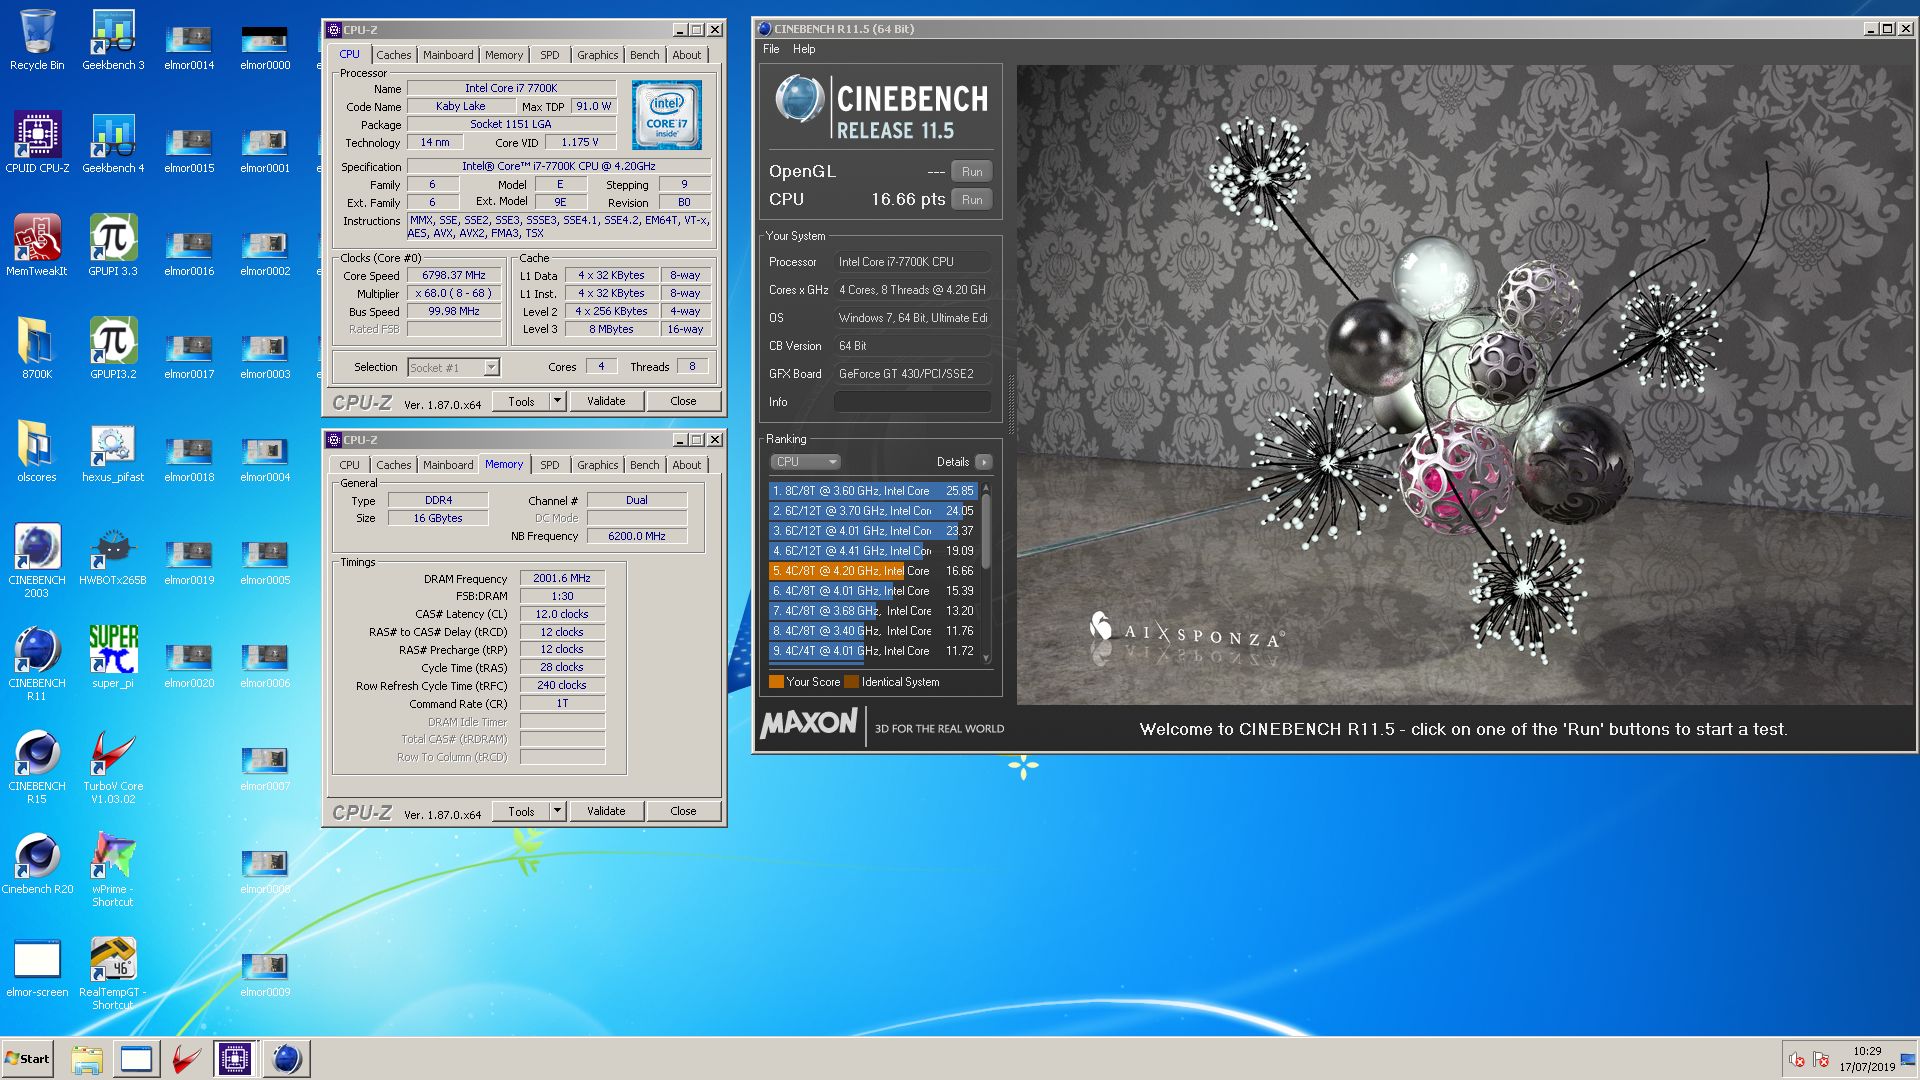Open GPUPI3.2 desktop icon
This screenshot has height=1080, width=1920.
113,349
